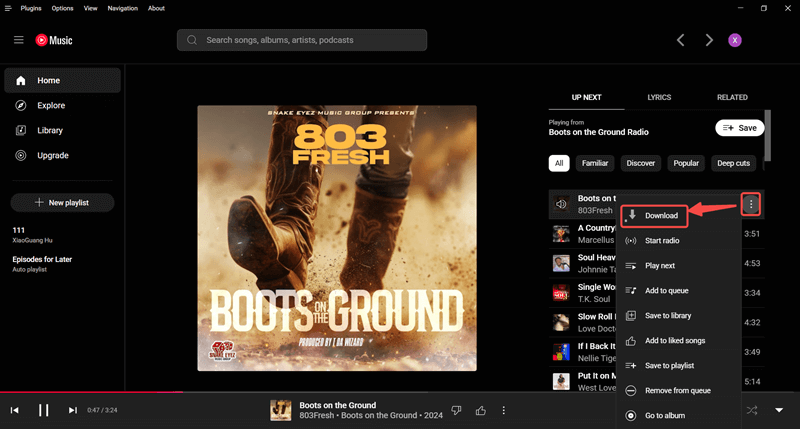
Task: Play the Soul Heav... Johnnie queue song
Action: pyautogui.click(x=584, y=263)
